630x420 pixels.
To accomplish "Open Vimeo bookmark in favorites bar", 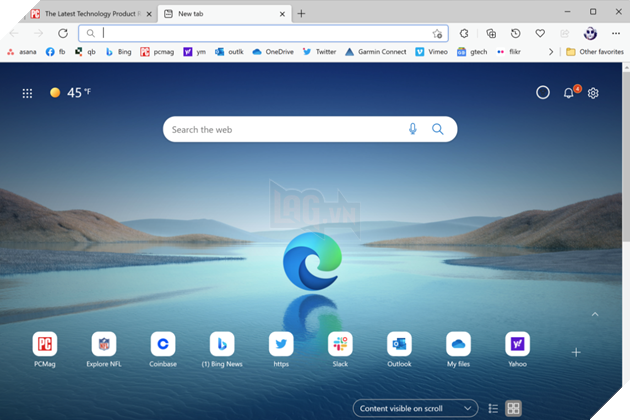I will tap(432, 52).
